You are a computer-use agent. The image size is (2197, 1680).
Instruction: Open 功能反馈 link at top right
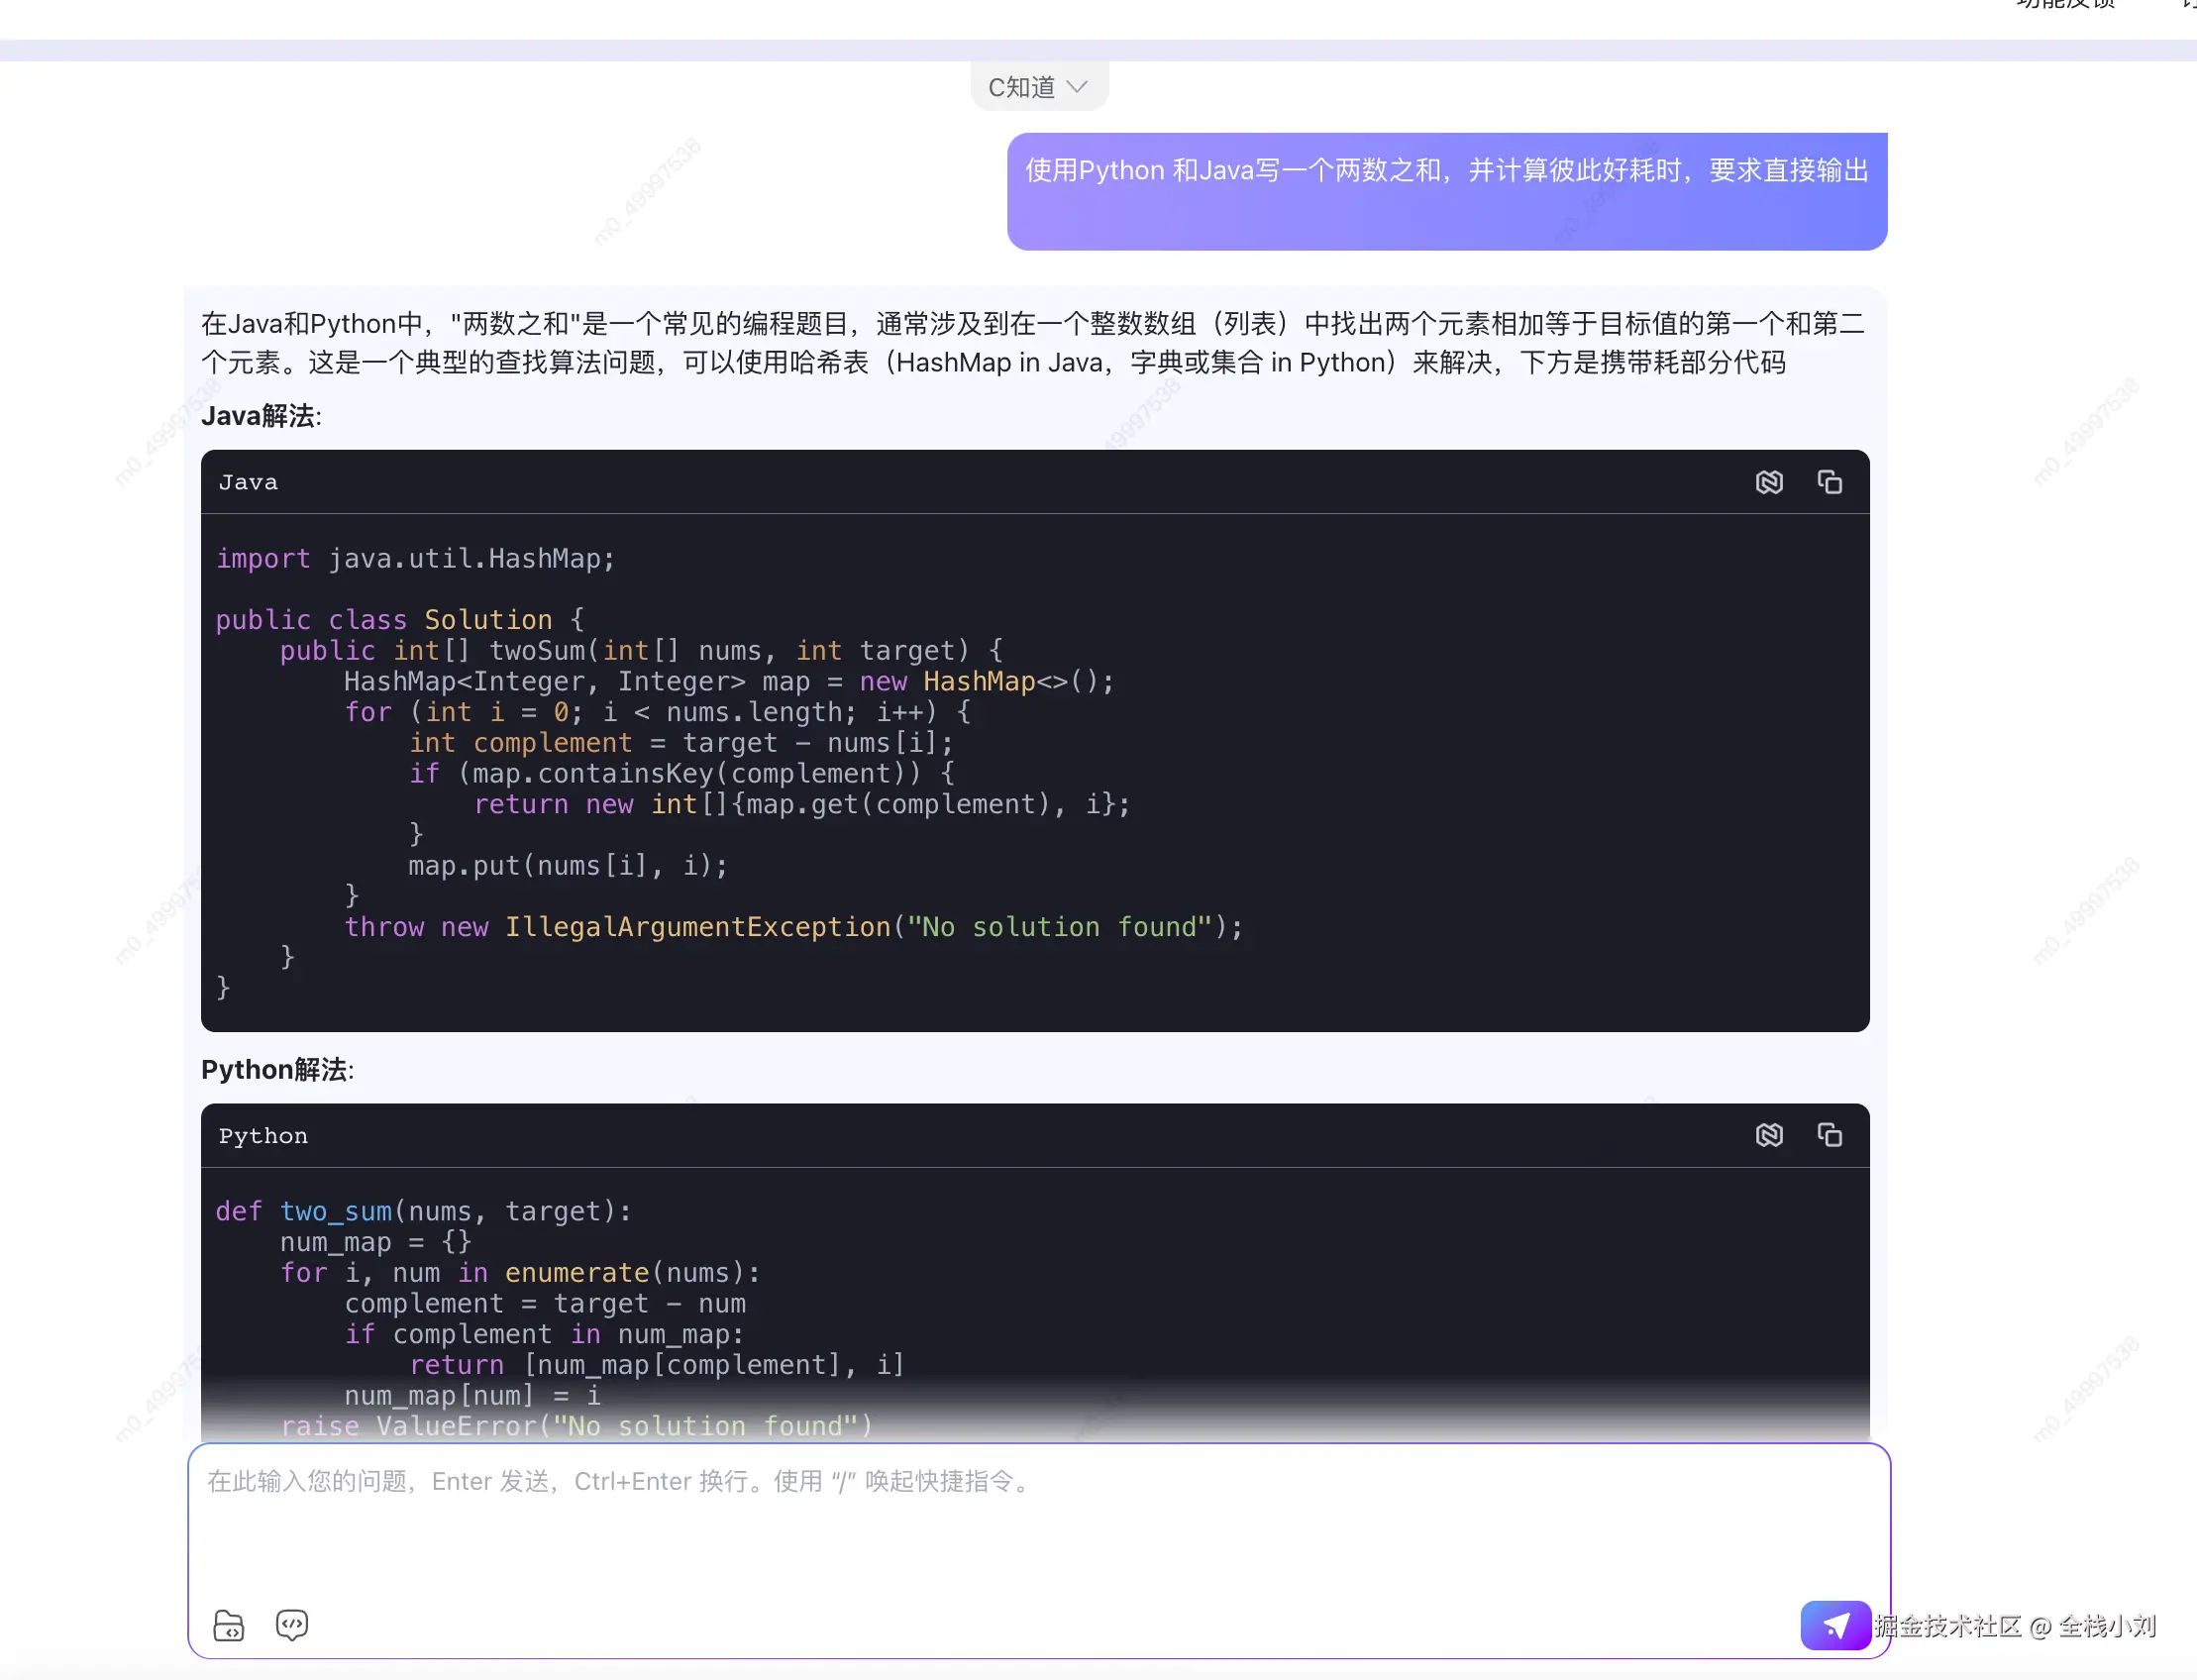[x=2066, y=4]
